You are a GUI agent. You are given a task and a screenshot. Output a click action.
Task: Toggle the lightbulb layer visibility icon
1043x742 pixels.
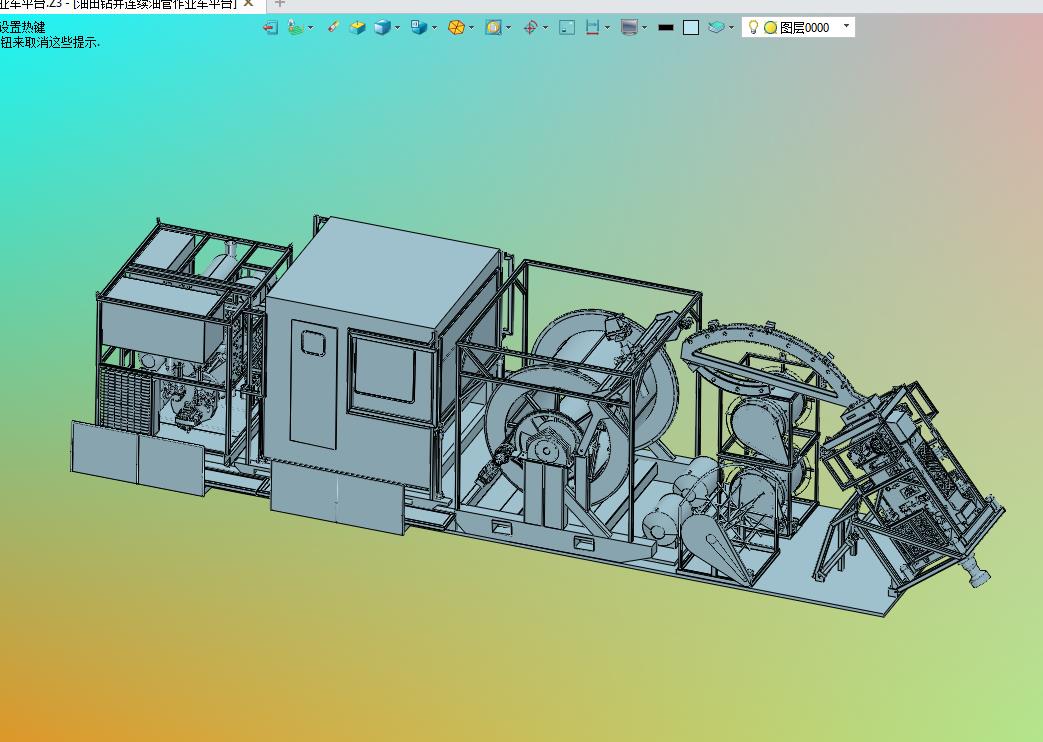coord(753,27)
